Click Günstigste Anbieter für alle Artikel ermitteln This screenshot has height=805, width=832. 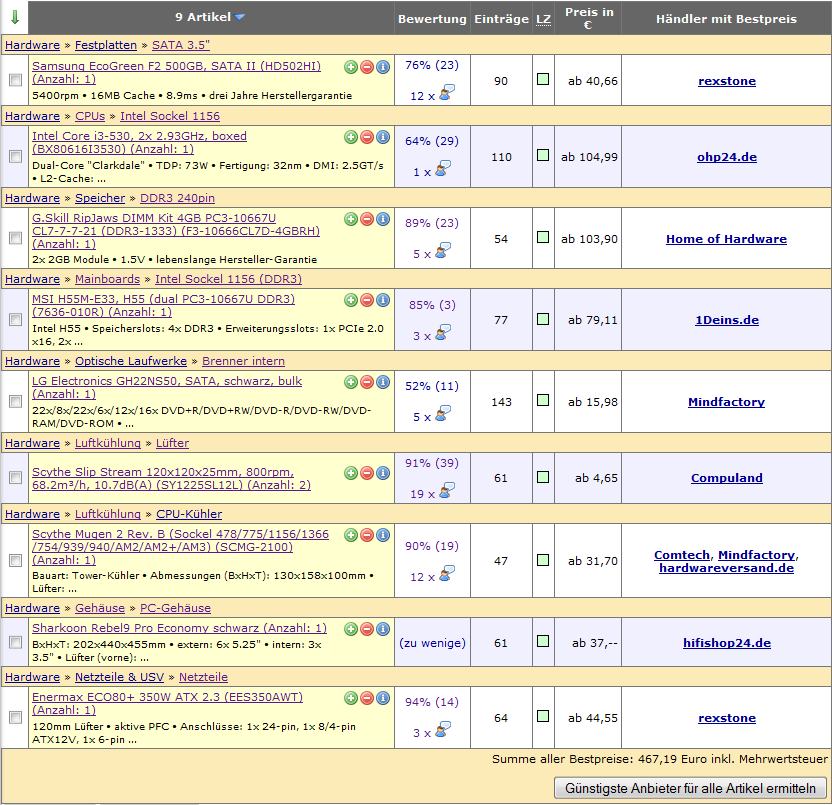[x=690, y=789]
